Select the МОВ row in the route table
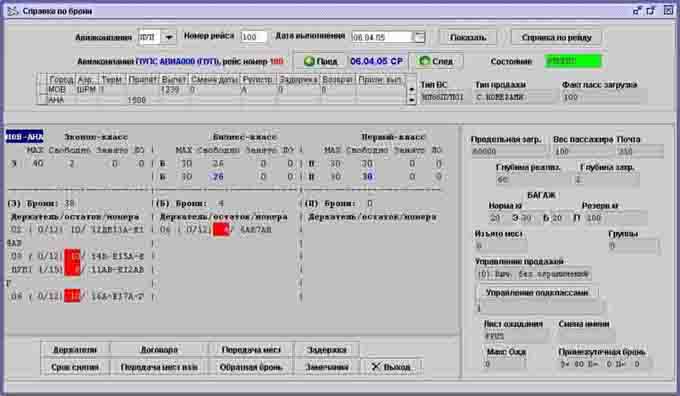 222,90
